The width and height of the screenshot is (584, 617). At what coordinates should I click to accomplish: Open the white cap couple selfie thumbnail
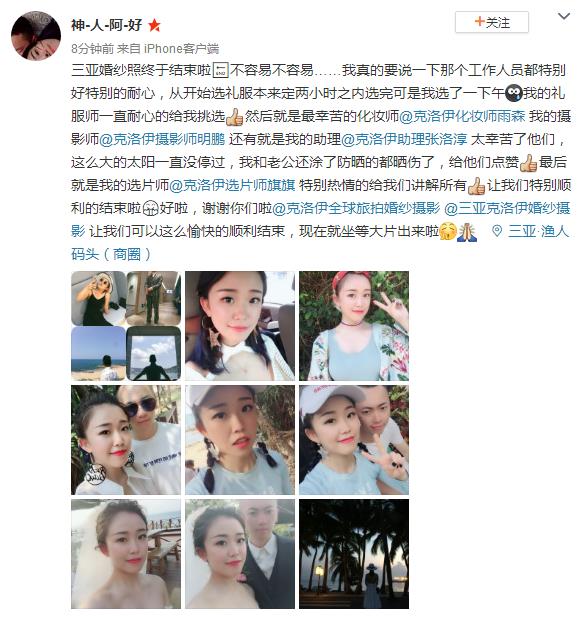354,440
